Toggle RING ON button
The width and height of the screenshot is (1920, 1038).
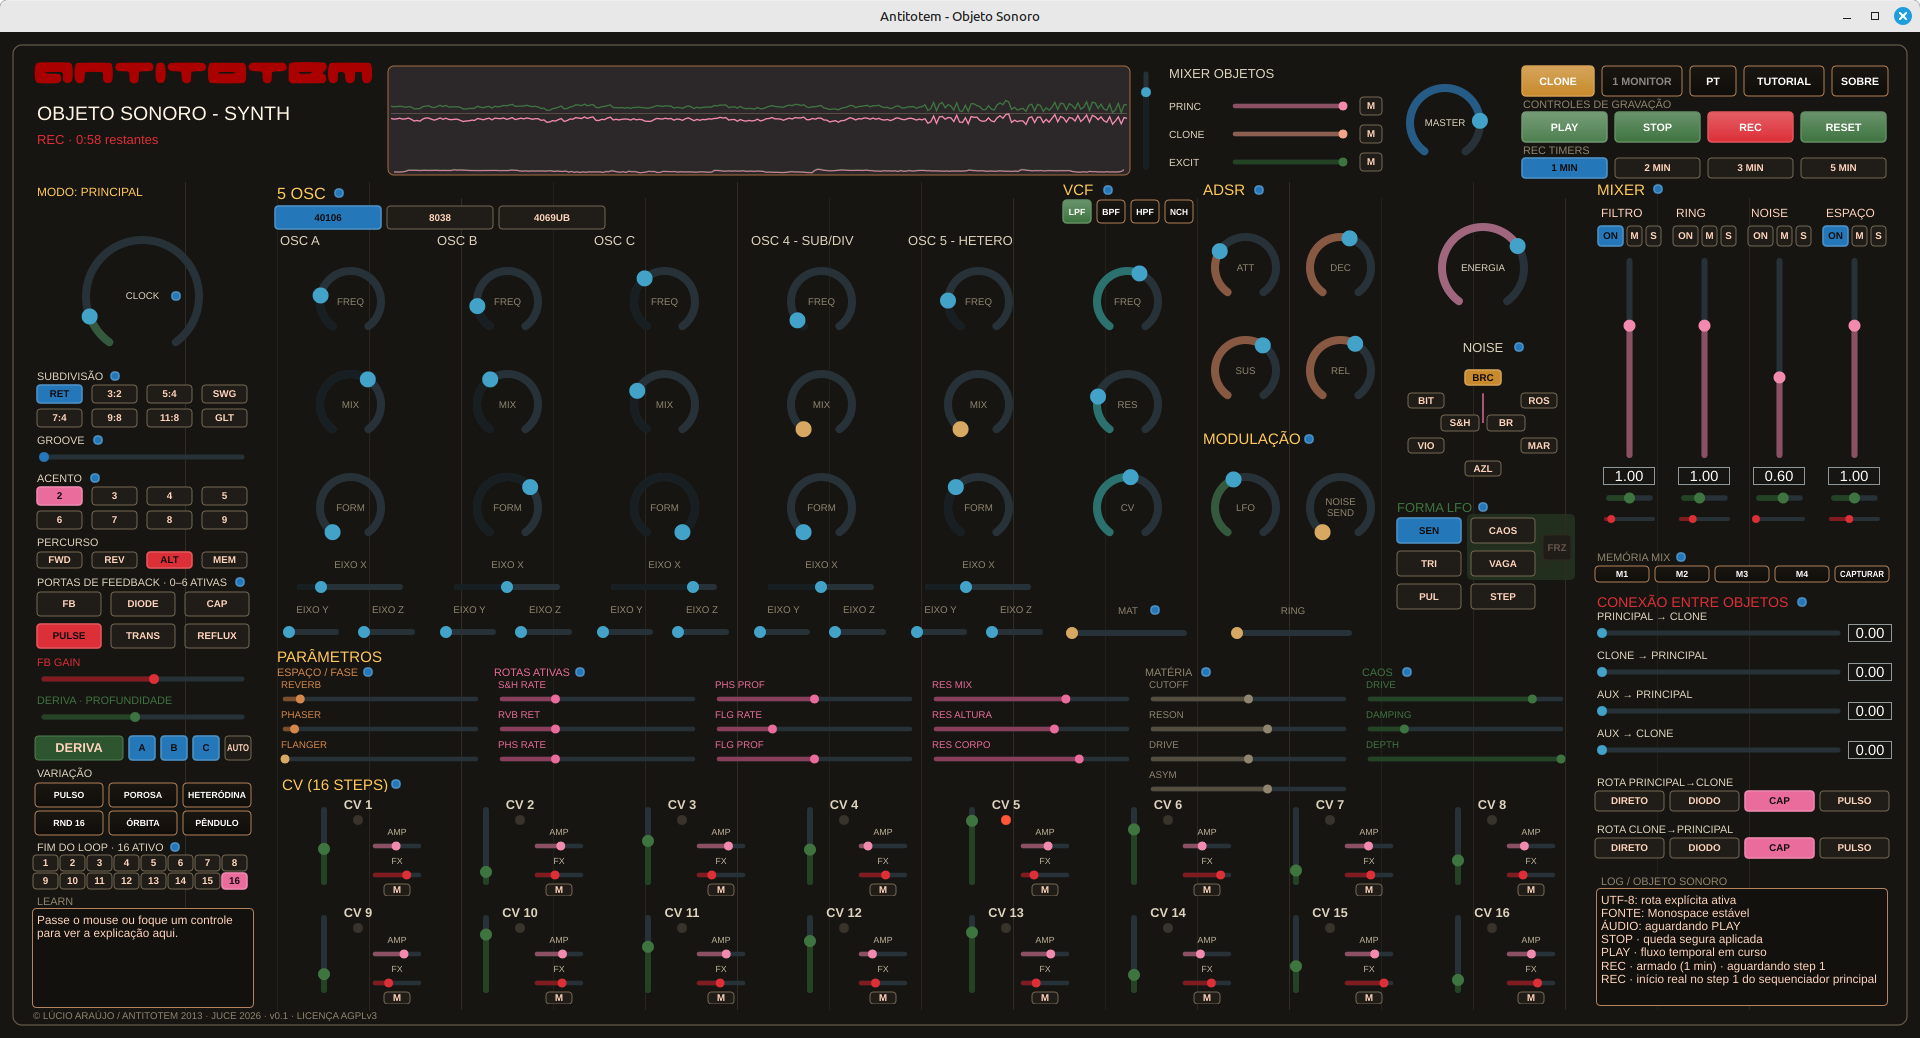(x=1686, y=236)
